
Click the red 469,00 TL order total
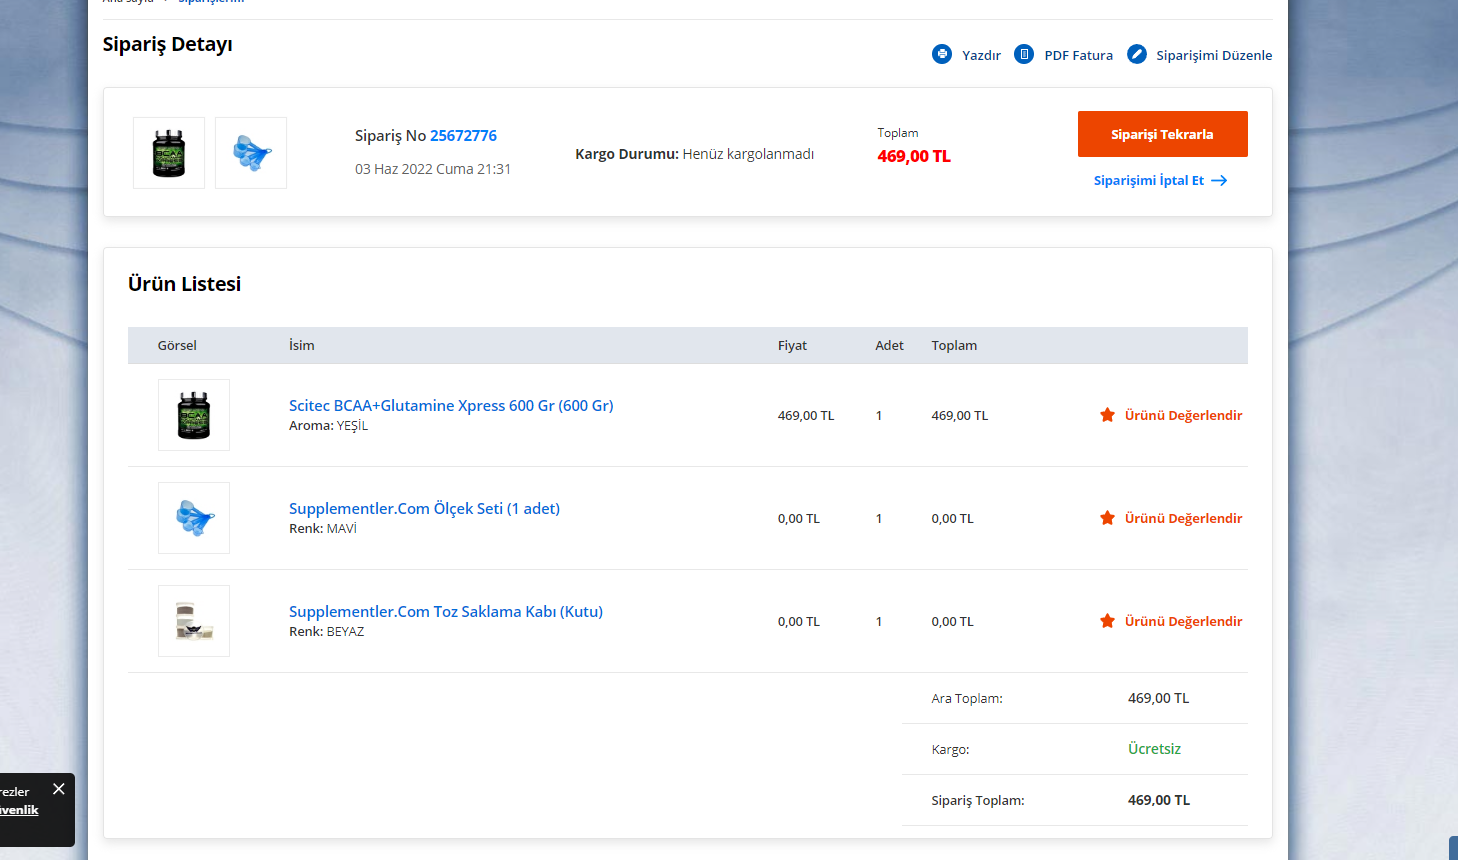(x=914, y=157)
